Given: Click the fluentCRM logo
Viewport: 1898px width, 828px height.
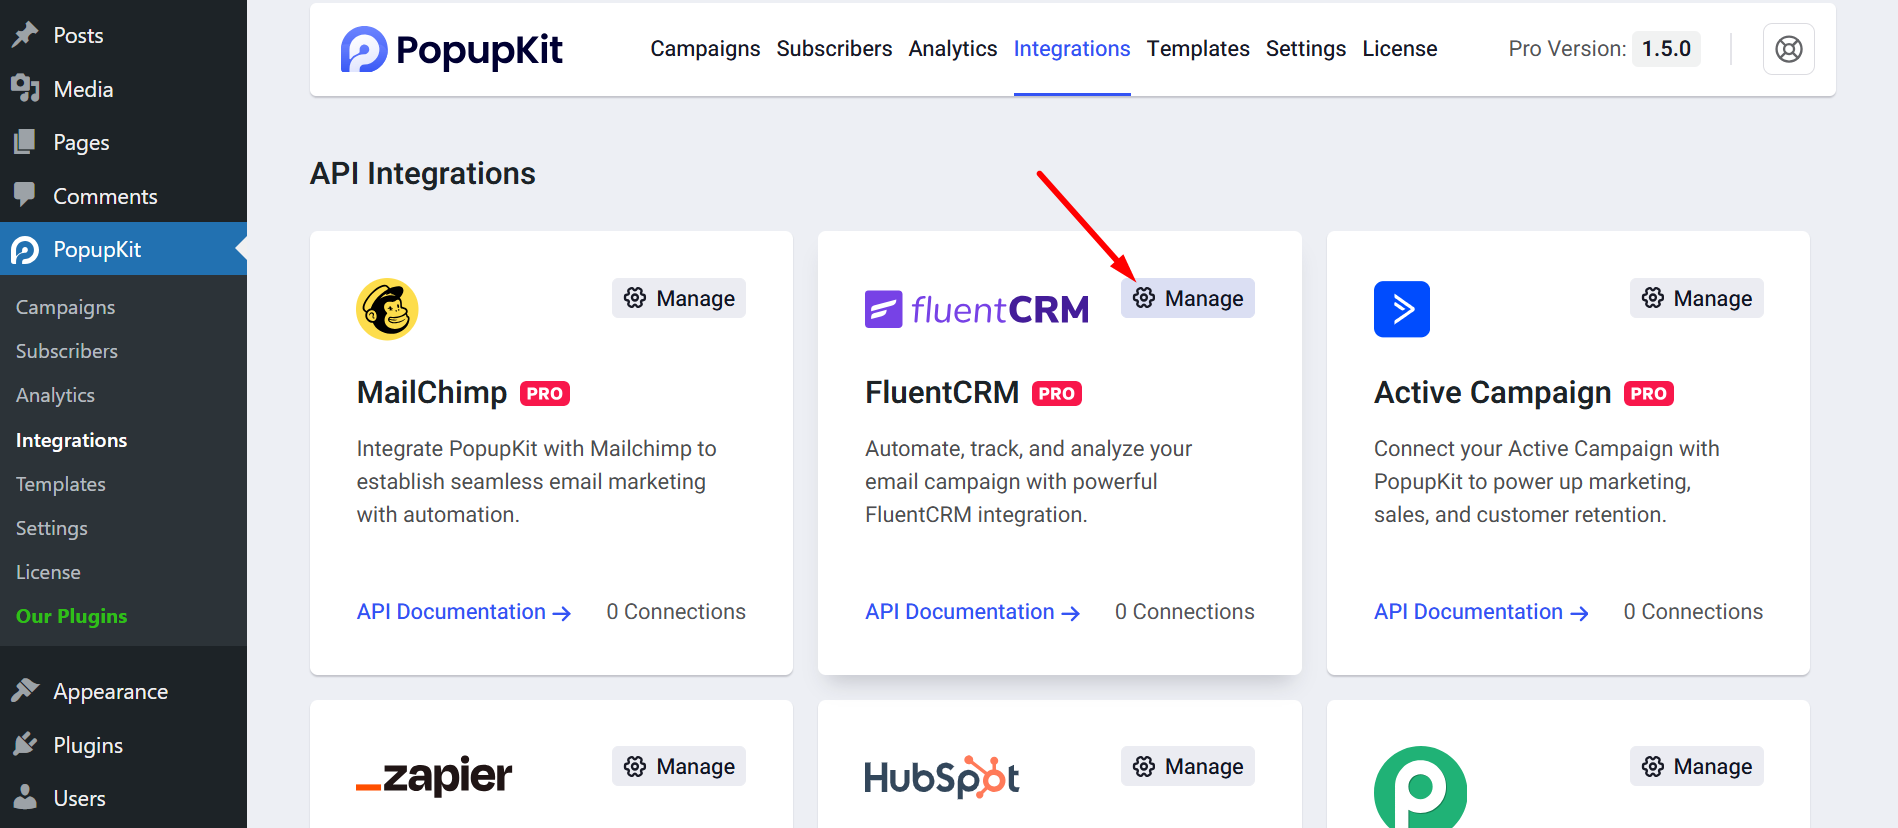Looking at the screenshot, I should (976, 310).
